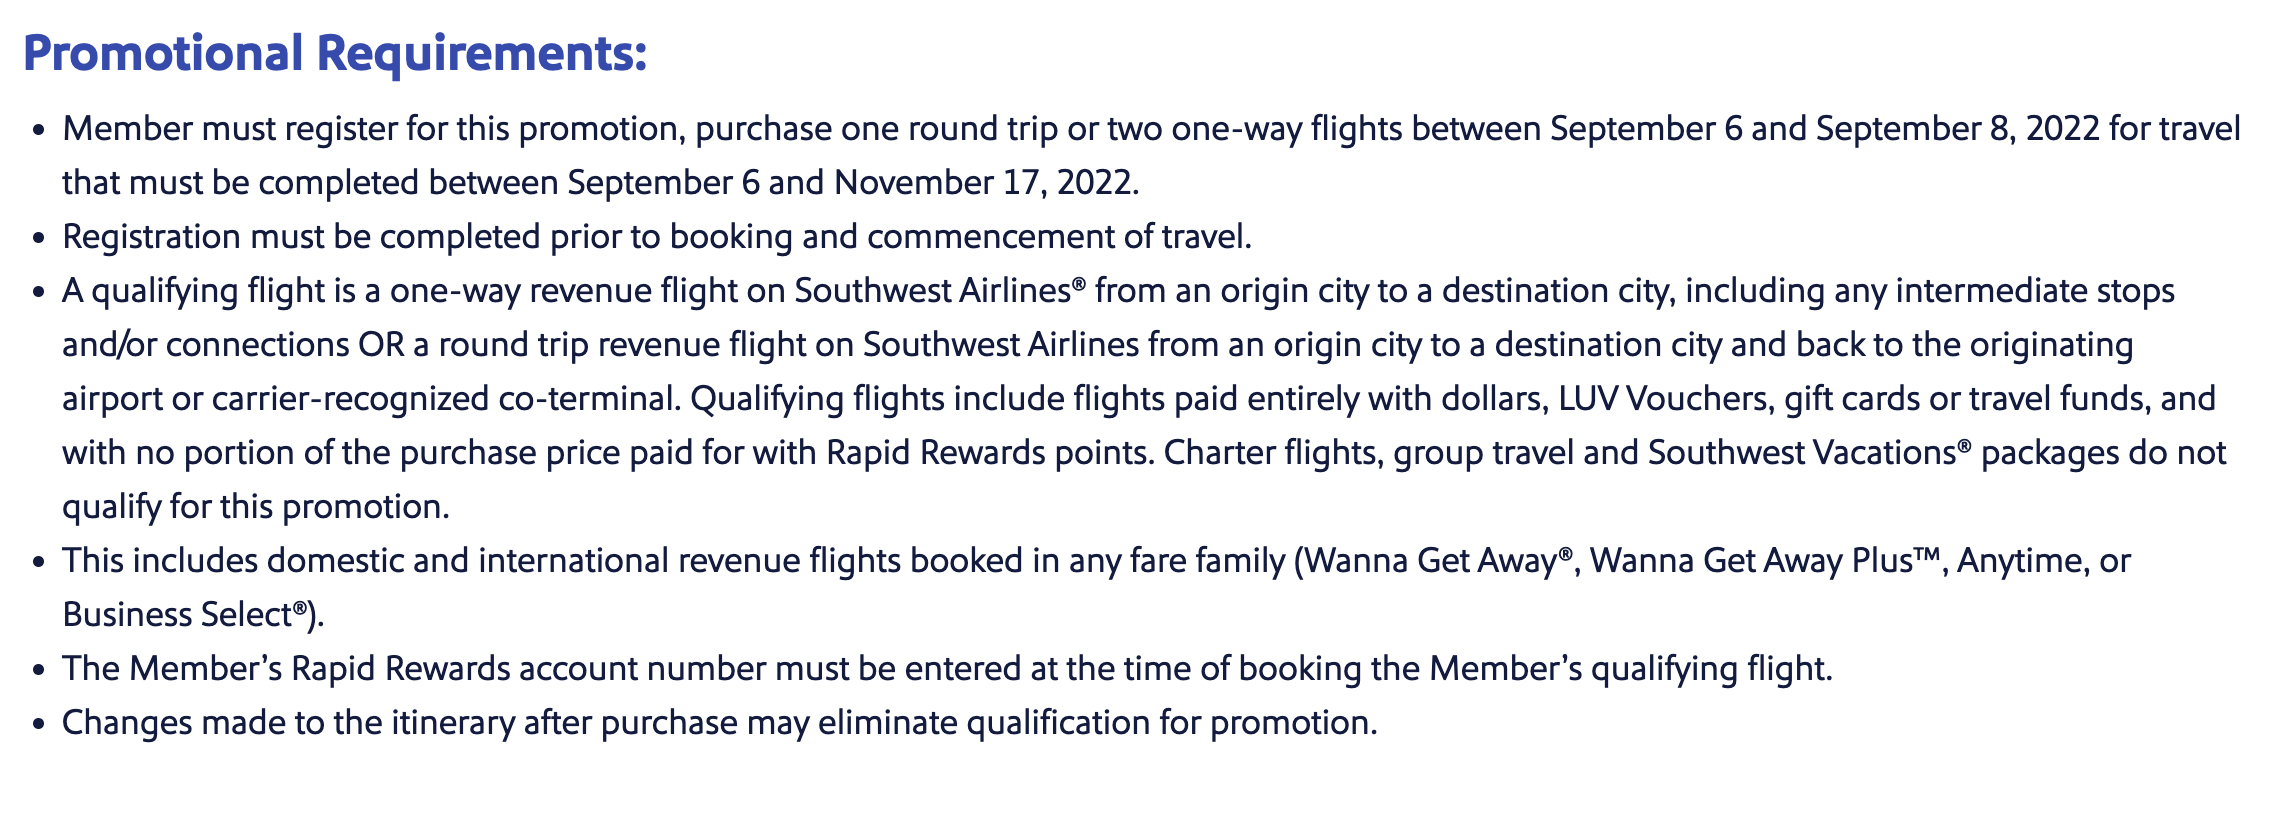Click the text "Southwest Airlines®" in third bullet
Image resolution: width=2270 pixels, height=816 pixels.
(940, 291)
